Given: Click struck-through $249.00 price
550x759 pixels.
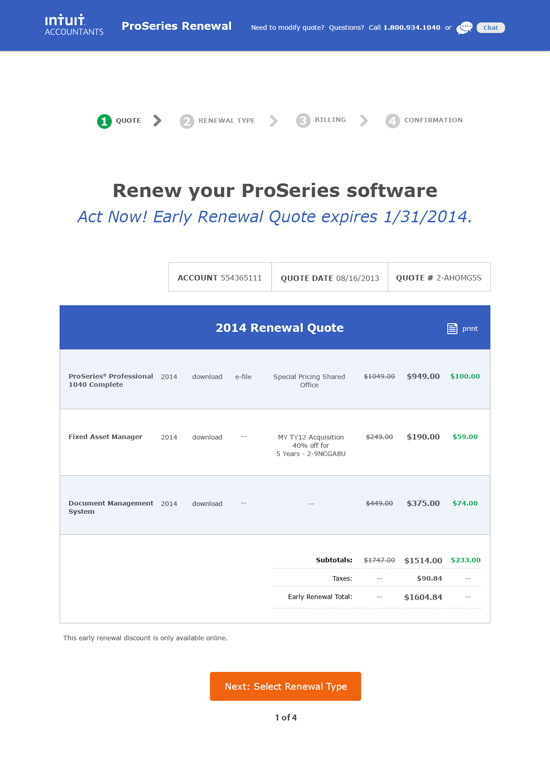Looking at the screenshot, I should pyautogui.click(x=380, y=437).
